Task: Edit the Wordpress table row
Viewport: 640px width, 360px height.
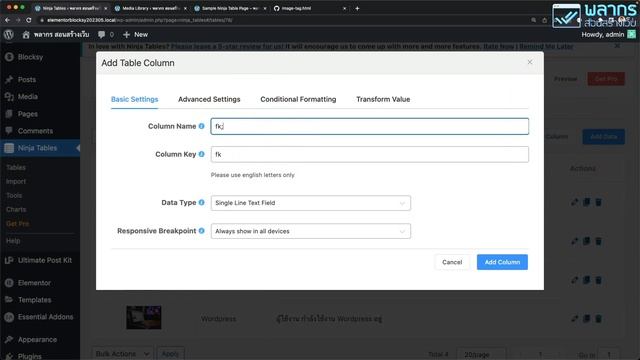Action: (574, 319)
